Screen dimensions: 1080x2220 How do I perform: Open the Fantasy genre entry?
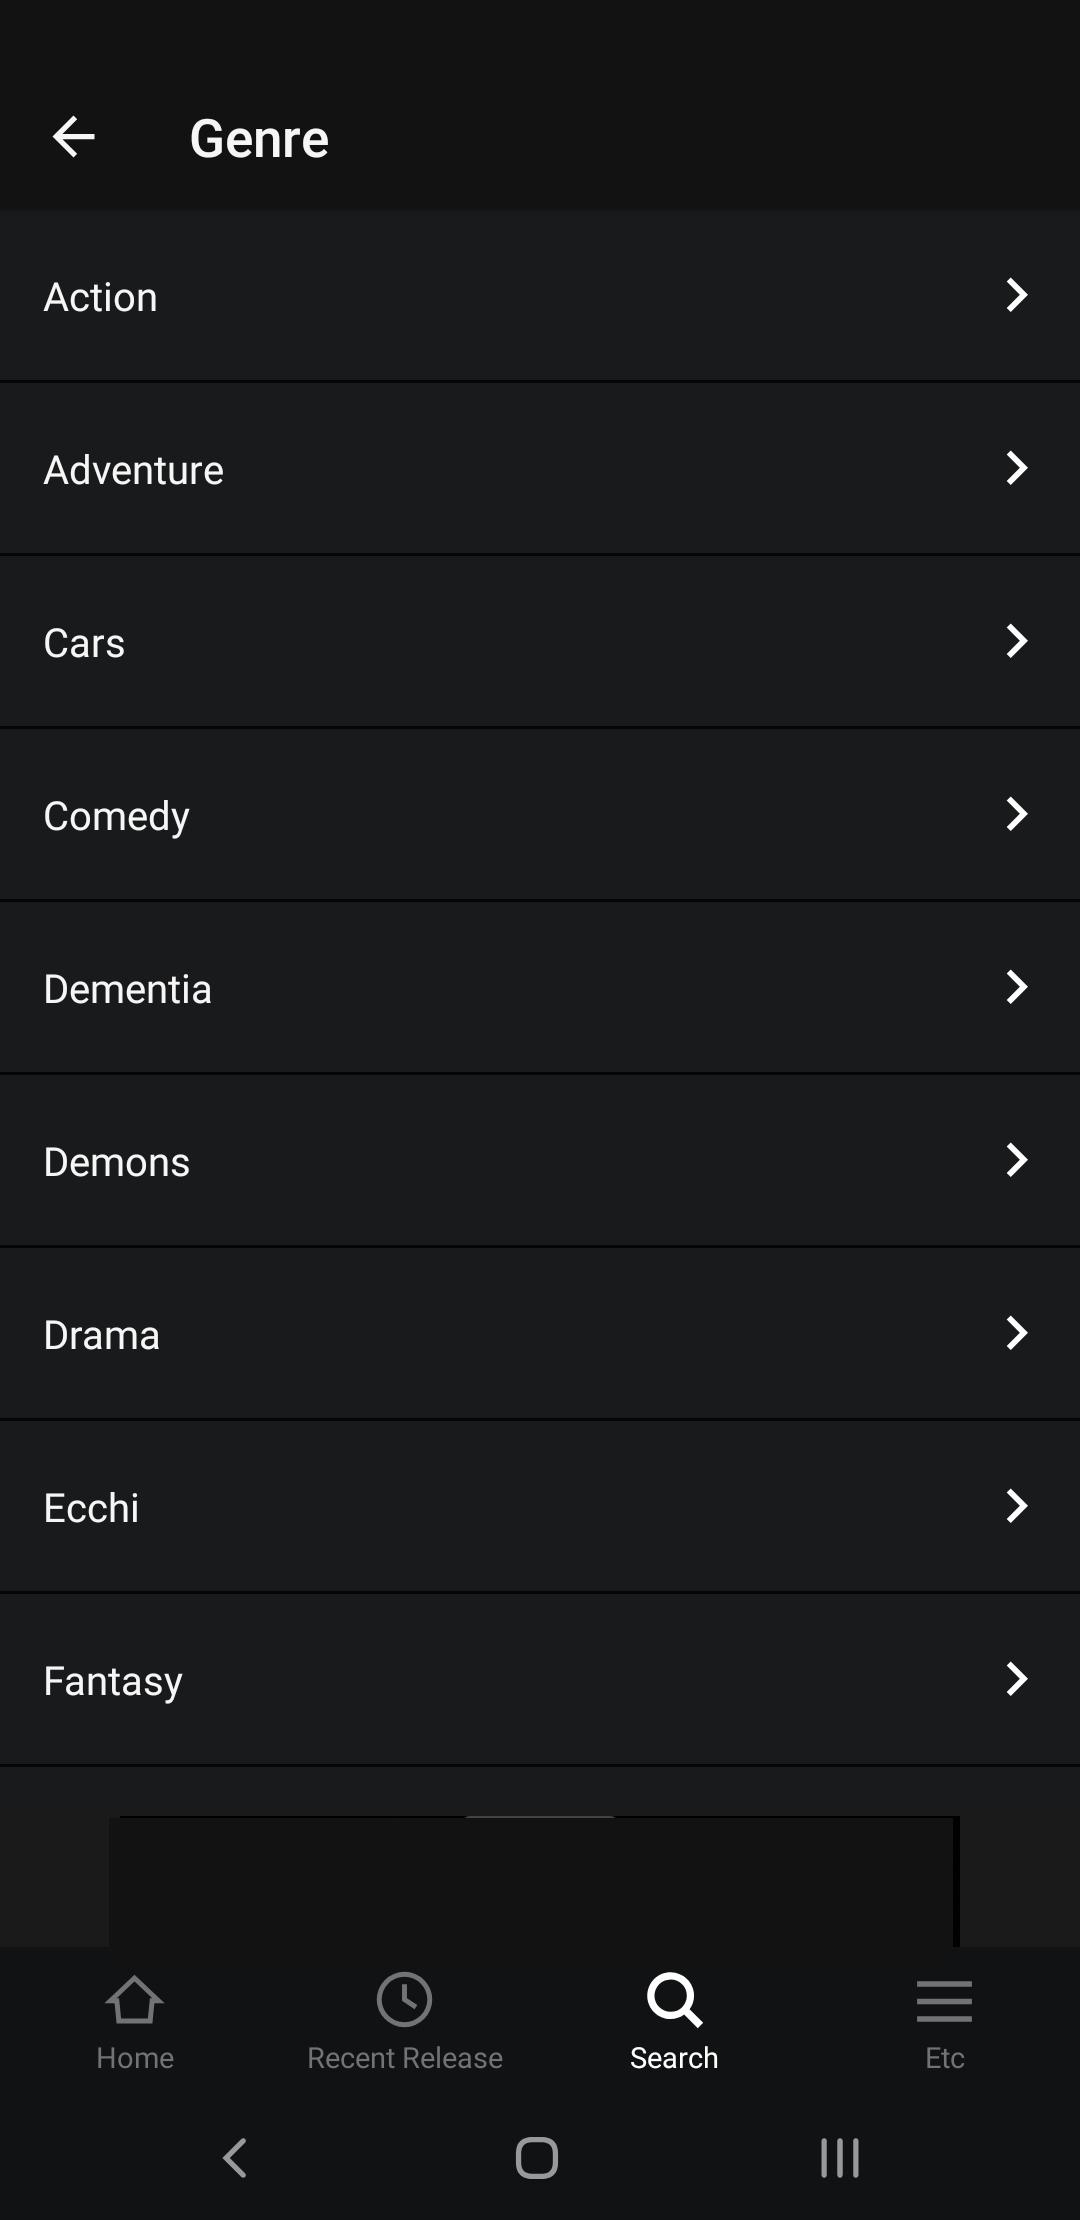[x=540, y=1680]
